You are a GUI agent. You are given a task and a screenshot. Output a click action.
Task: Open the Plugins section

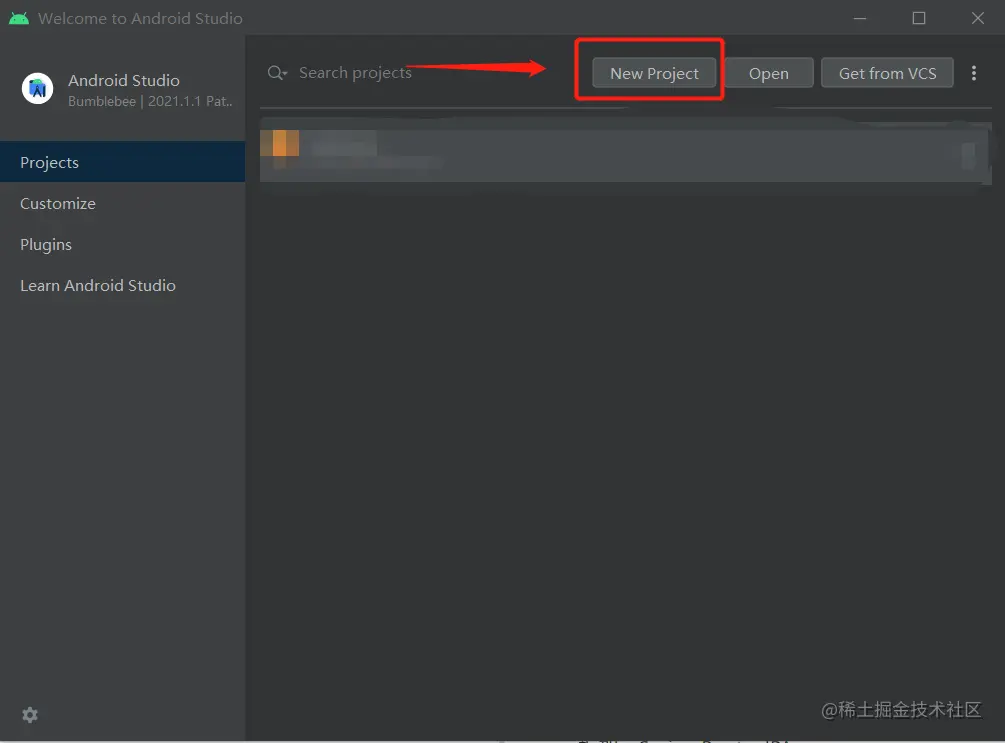122,244
